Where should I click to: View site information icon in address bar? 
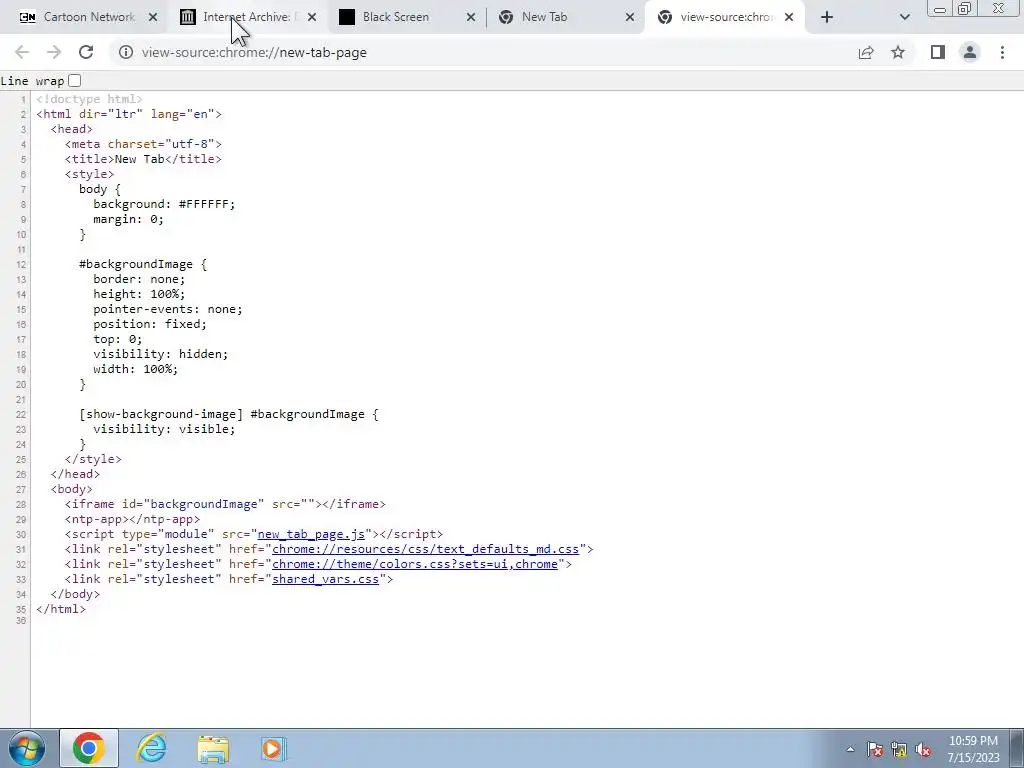pyautogui.click(x=126, y=52)
